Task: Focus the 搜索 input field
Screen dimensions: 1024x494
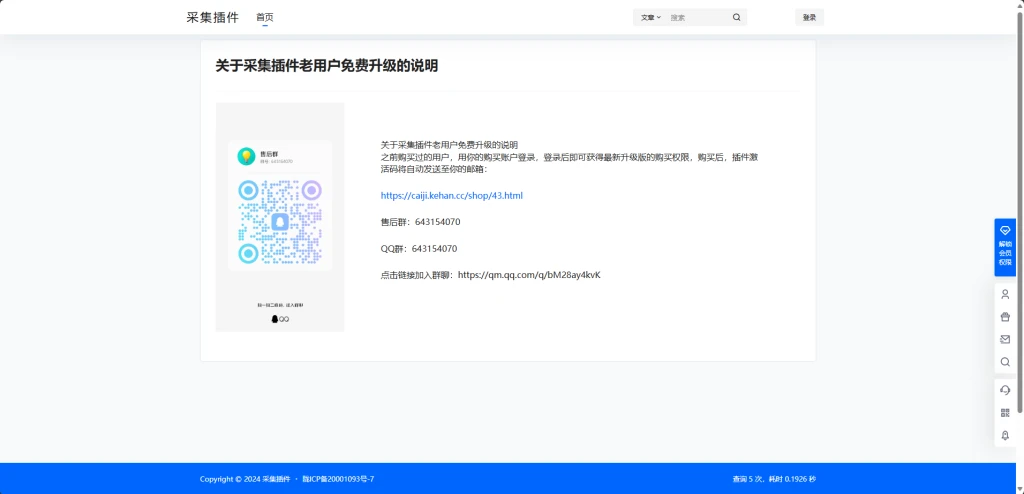Action: [x=697, y=18]
